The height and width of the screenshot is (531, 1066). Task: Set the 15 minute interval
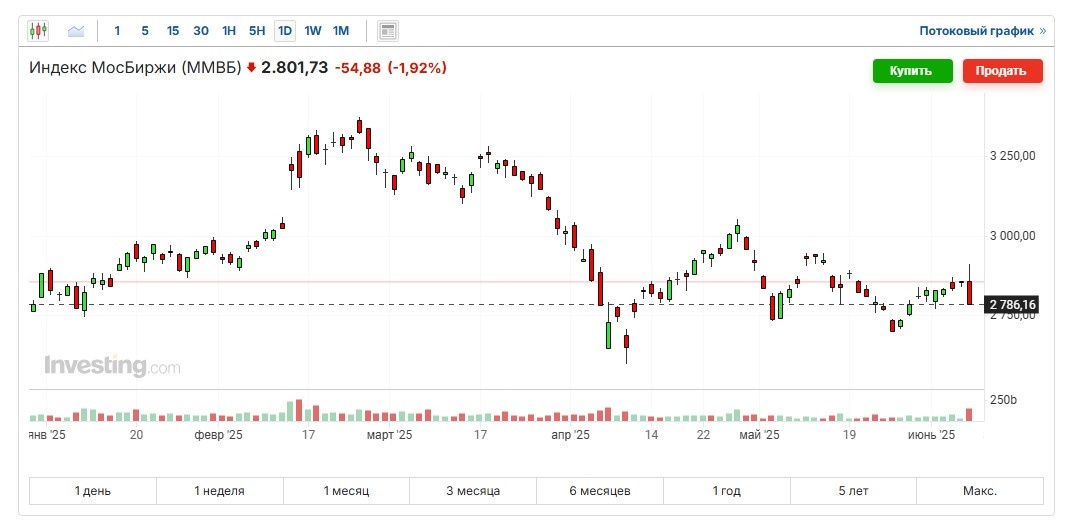coord(173,31)
